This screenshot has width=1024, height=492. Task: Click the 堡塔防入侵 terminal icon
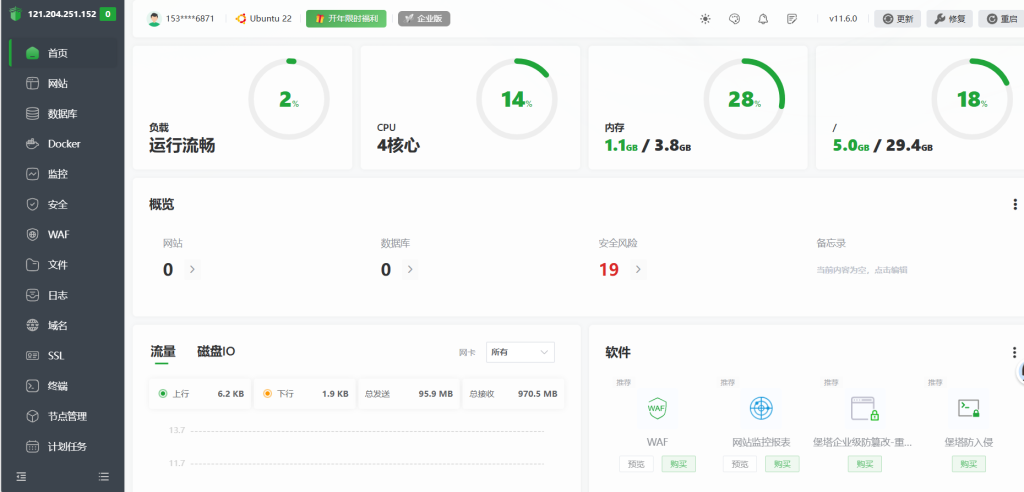point(968,408)
